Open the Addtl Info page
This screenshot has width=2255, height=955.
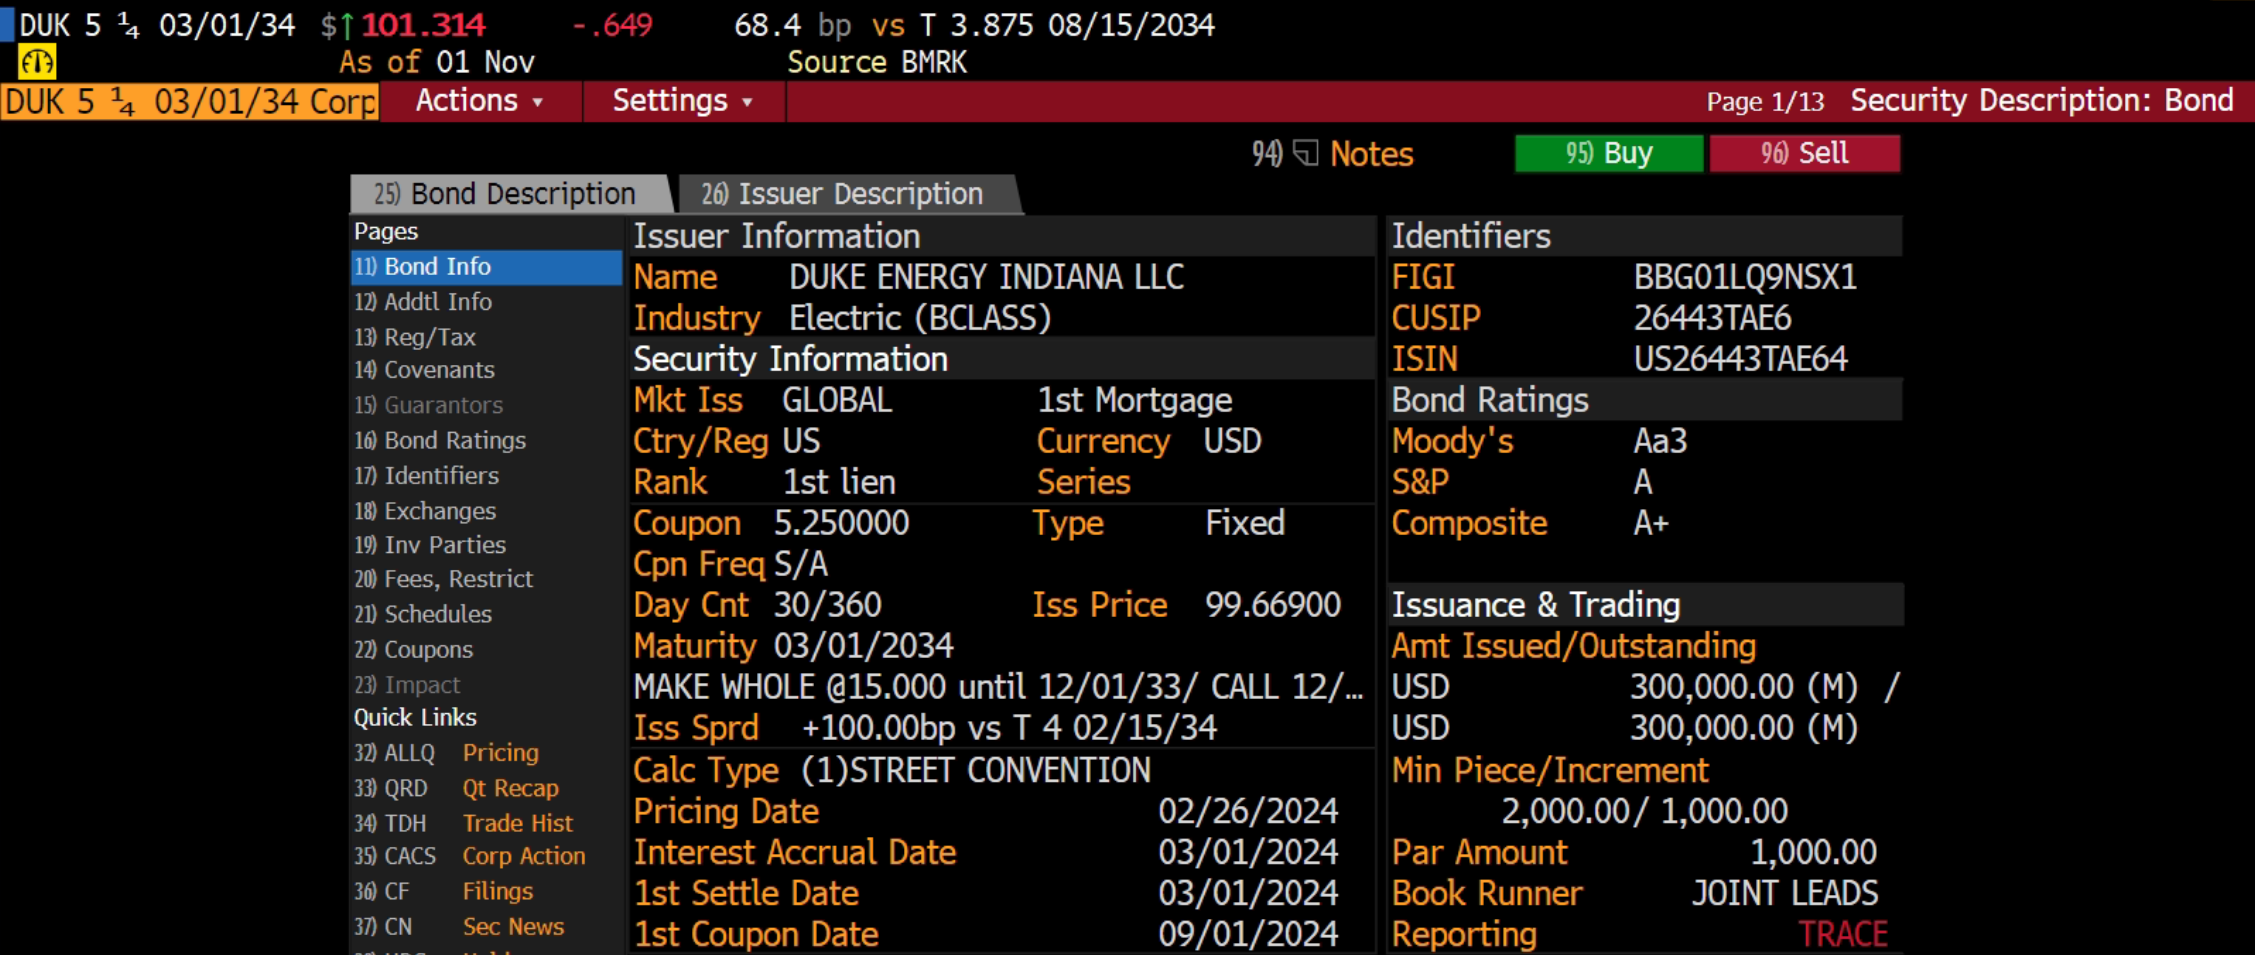pyautogui.click(x=438, y=302)
